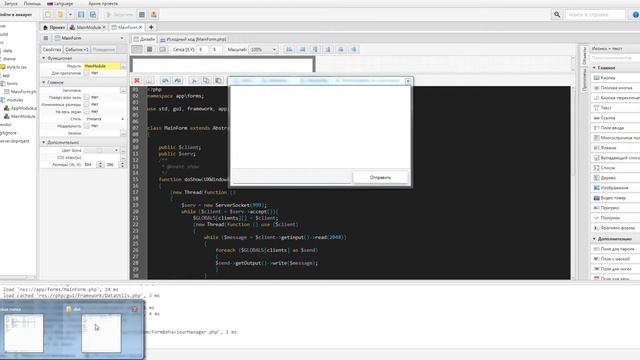Click the magnifier search icon

point(557,15)
